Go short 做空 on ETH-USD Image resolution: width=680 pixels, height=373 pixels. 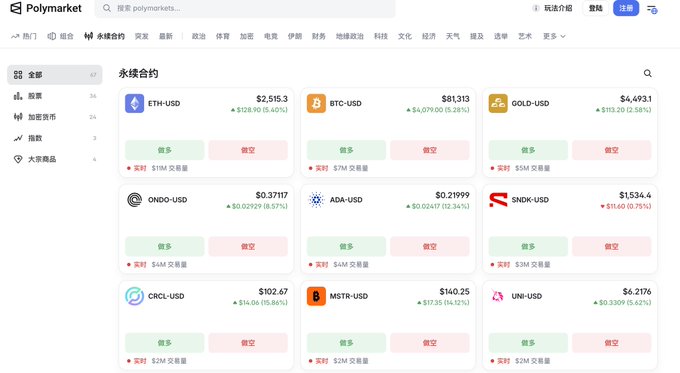pyautogui.click(x=248, y=150)
